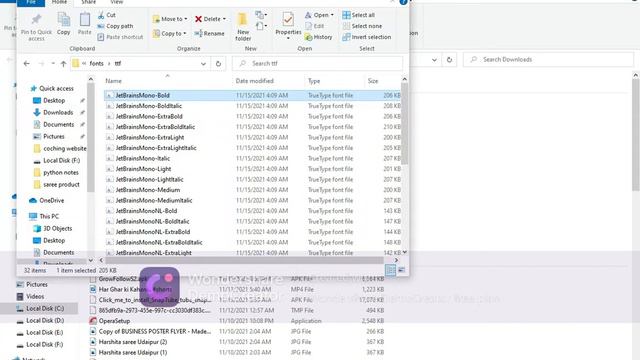Open the Home ribbon tab
This screenshot has width=640, height=360.
[x=59, y=2]
